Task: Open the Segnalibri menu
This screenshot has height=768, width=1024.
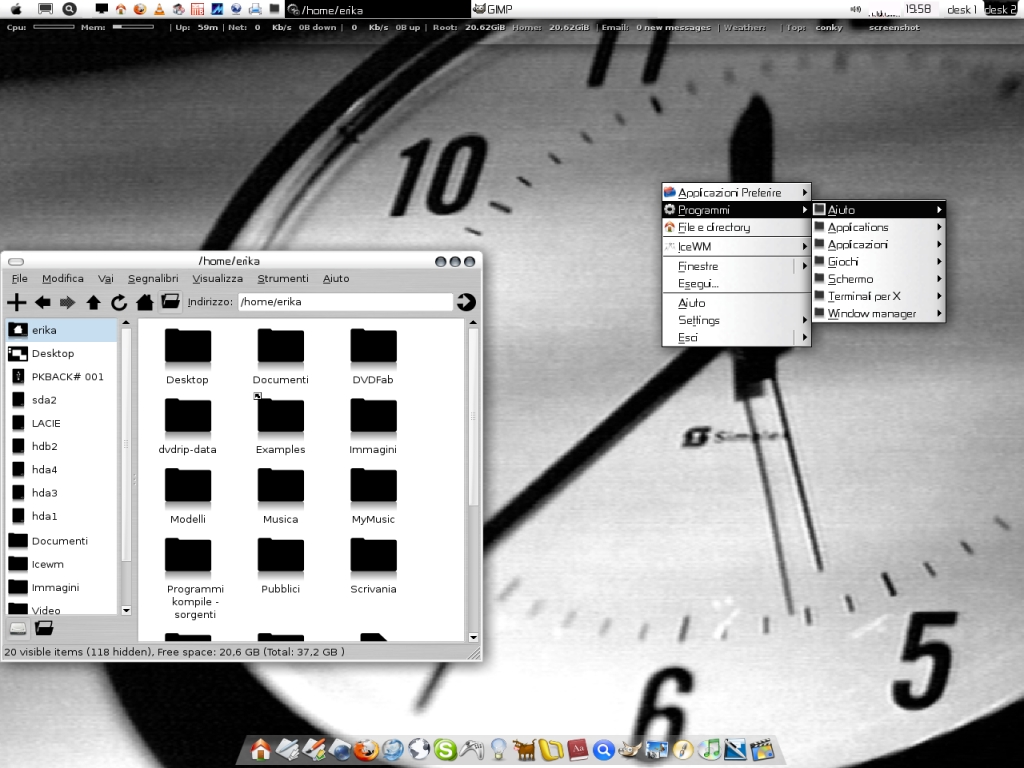Action: [153, 278]
